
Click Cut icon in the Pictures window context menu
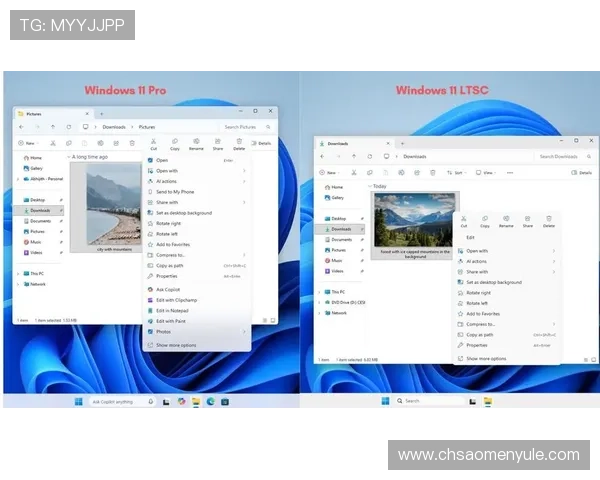click(x=154, y=142)
